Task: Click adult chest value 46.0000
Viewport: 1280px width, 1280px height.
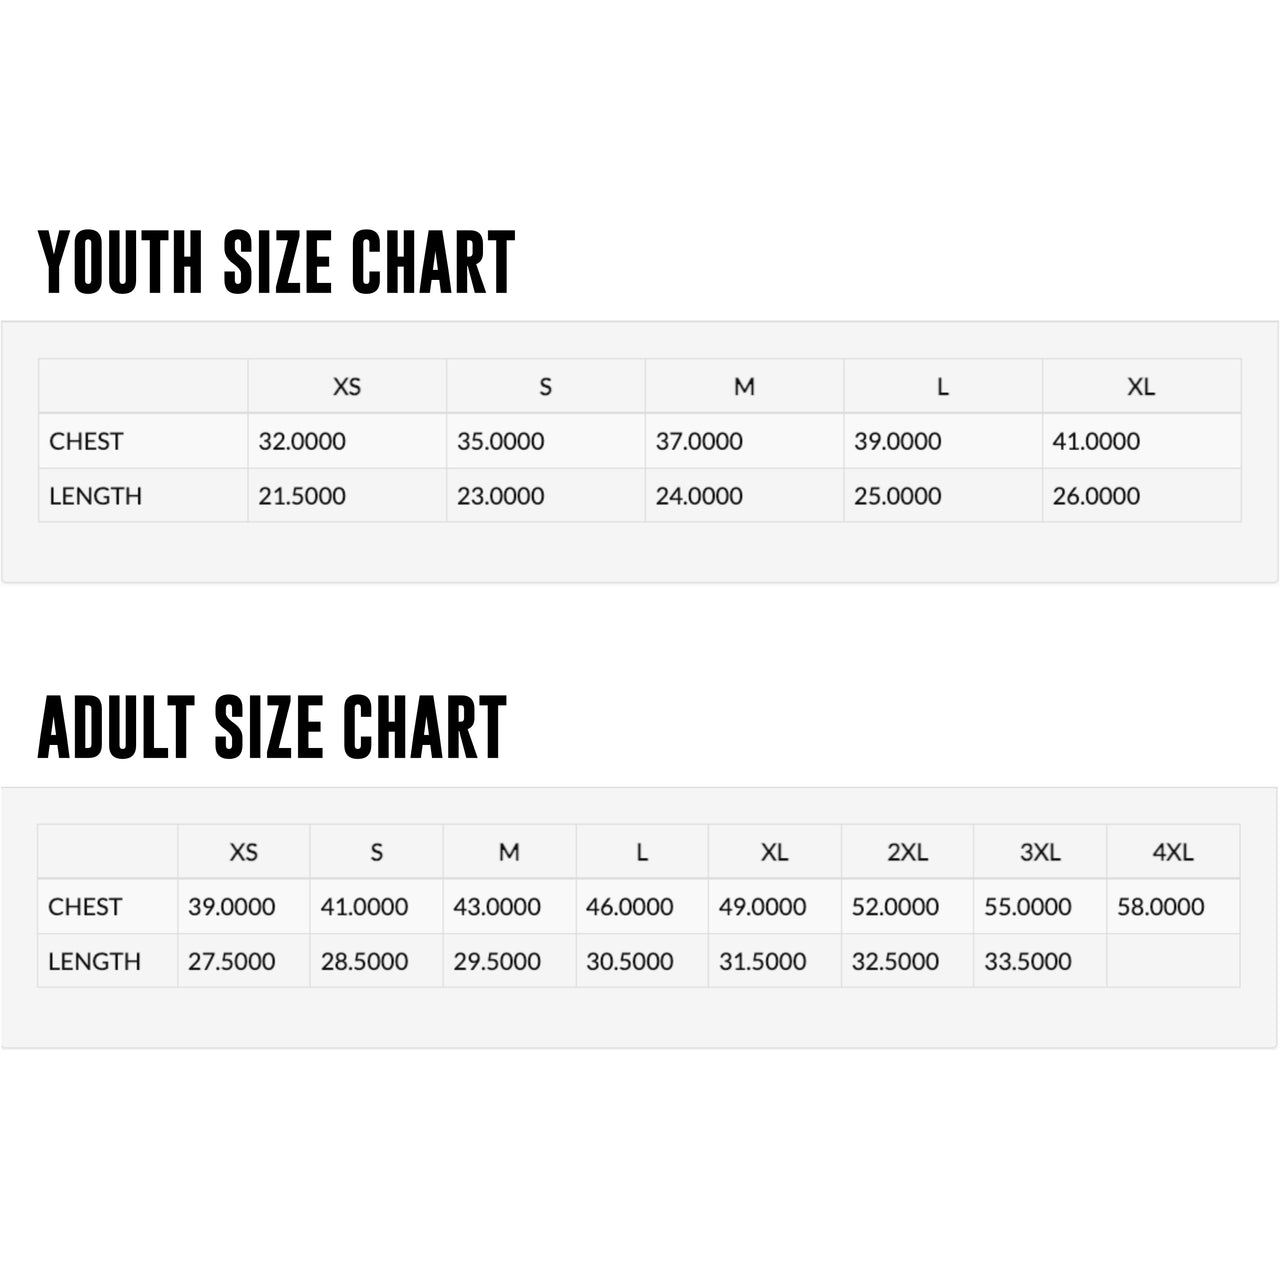Action: pyautogui.click(x=629, y=907)
